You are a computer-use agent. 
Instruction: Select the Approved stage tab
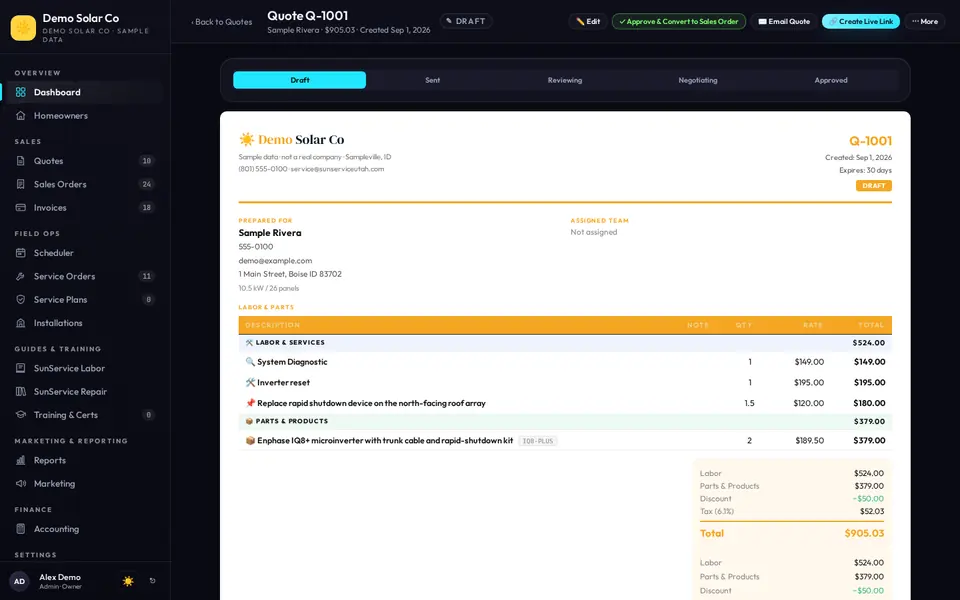pyautogui.click(x=831, y=80)
